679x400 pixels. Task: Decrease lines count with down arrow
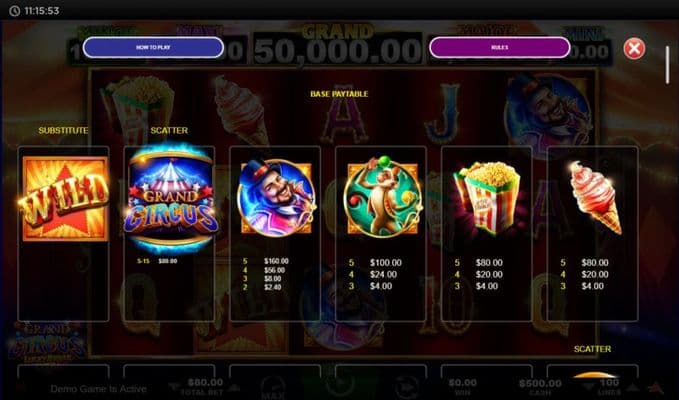pos(588,387)
